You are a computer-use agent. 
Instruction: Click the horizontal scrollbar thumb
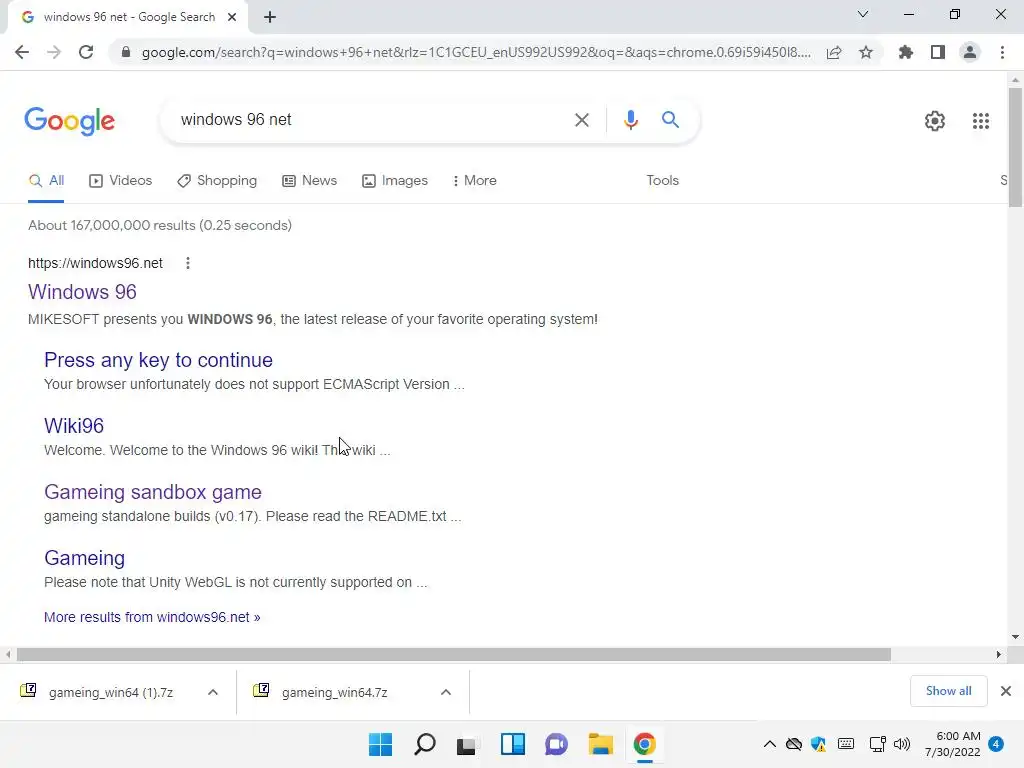[x=454, y=654]
